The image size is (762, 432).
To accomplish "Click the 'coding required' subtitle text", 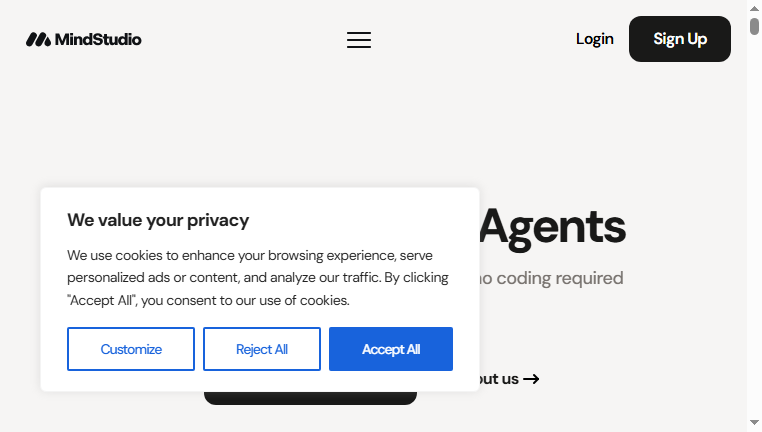I will (552, 278).
